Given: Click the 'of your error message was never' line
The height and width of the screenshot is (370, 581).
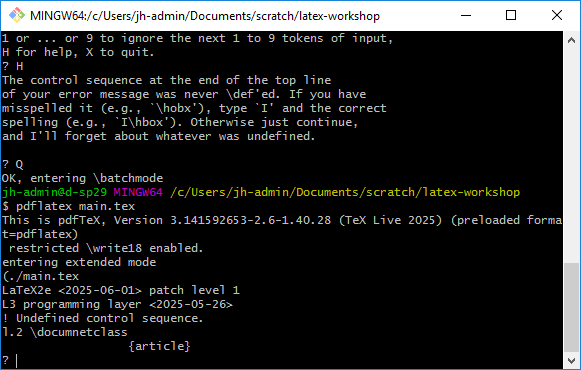Looking at the screenshot, I should click(184, 94).
